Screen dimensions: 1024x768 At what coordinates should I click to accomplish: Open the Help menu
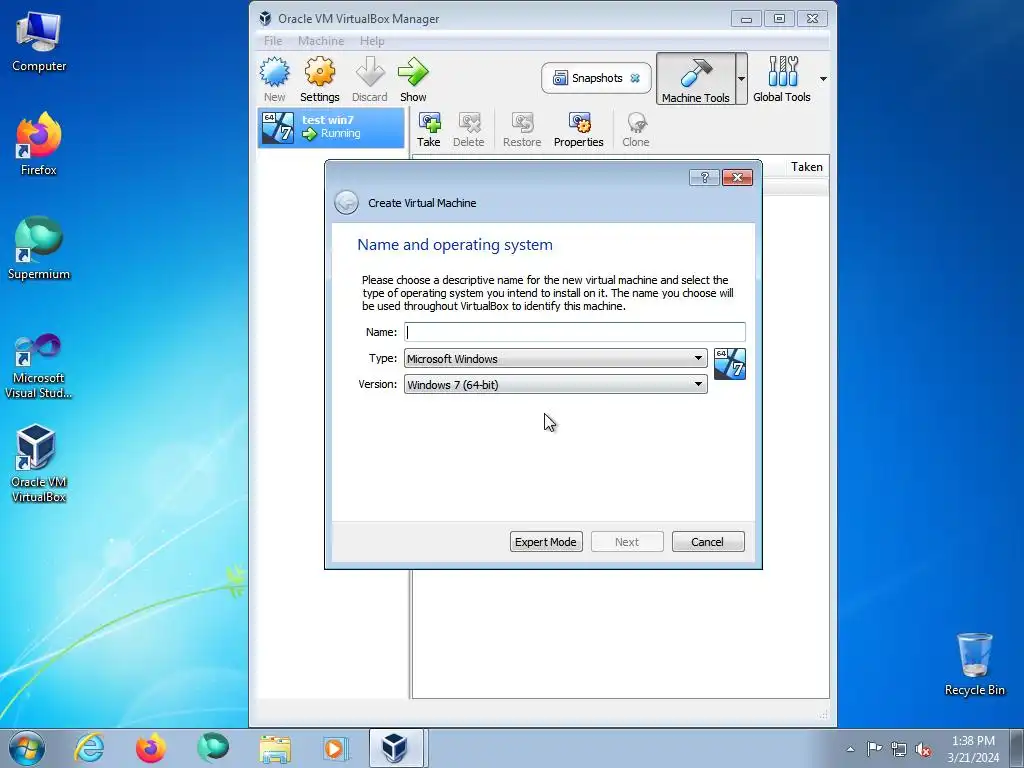tap(372, 40)
